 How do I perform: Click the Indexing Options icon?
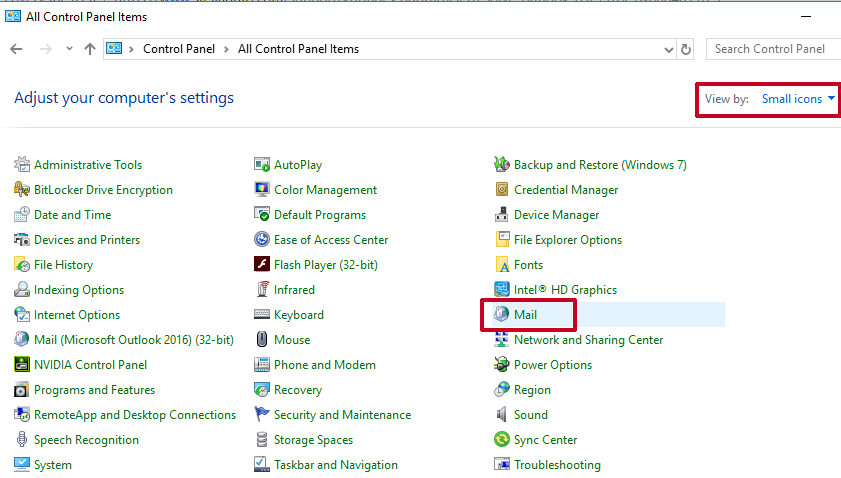point(22,290)
